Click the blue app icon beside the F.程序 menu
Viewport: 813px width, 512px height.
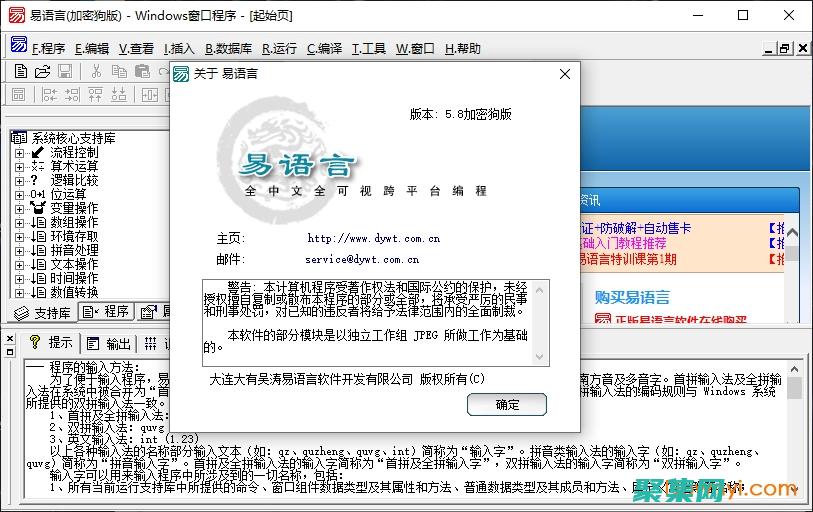click(x=19, y=45)
